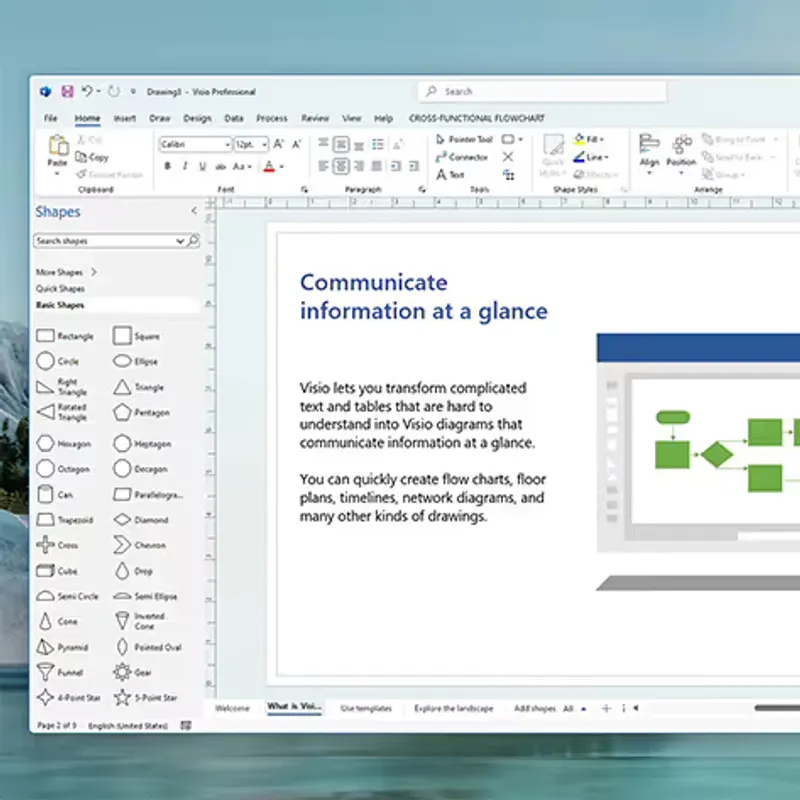Toggle center text alignment
The image size is (800, 800).
pyautogui.click(x=341, y=166)
